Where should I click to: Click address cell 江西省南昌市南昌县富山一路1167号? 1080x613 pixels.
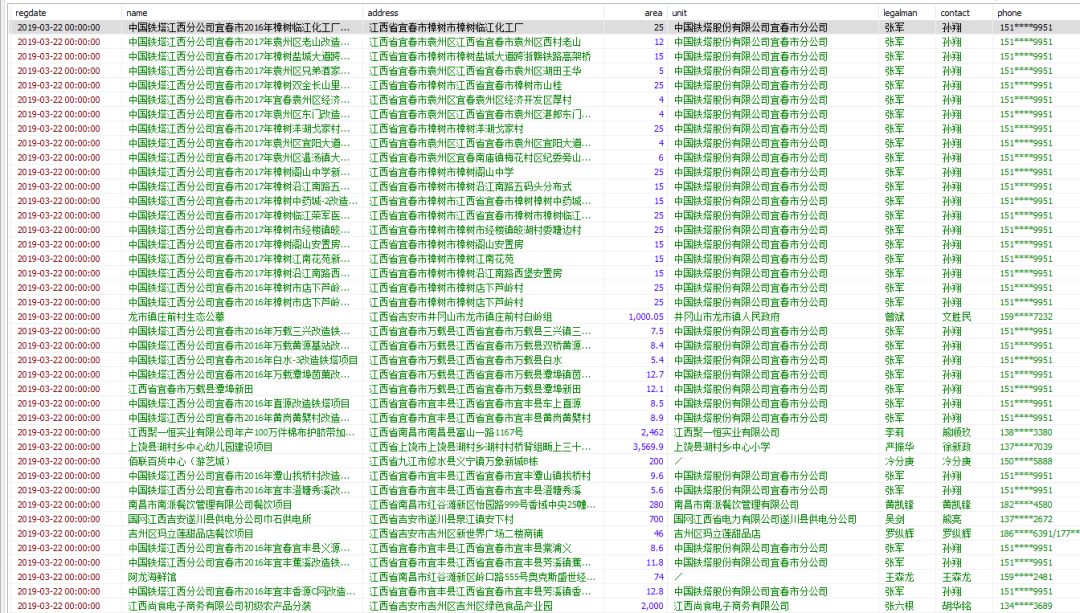point(446,433)
